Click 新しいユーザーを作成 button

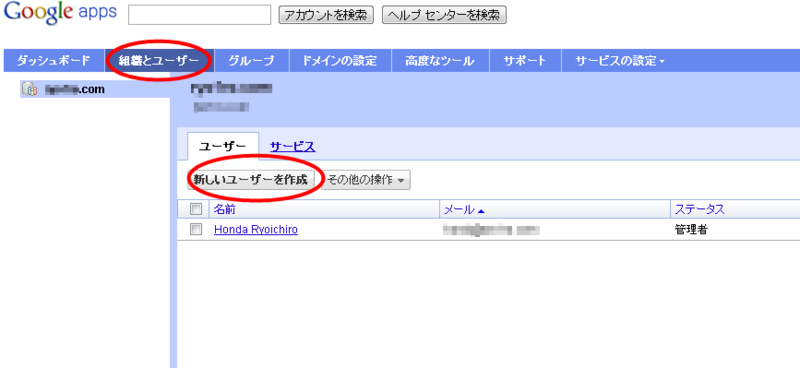251,180
